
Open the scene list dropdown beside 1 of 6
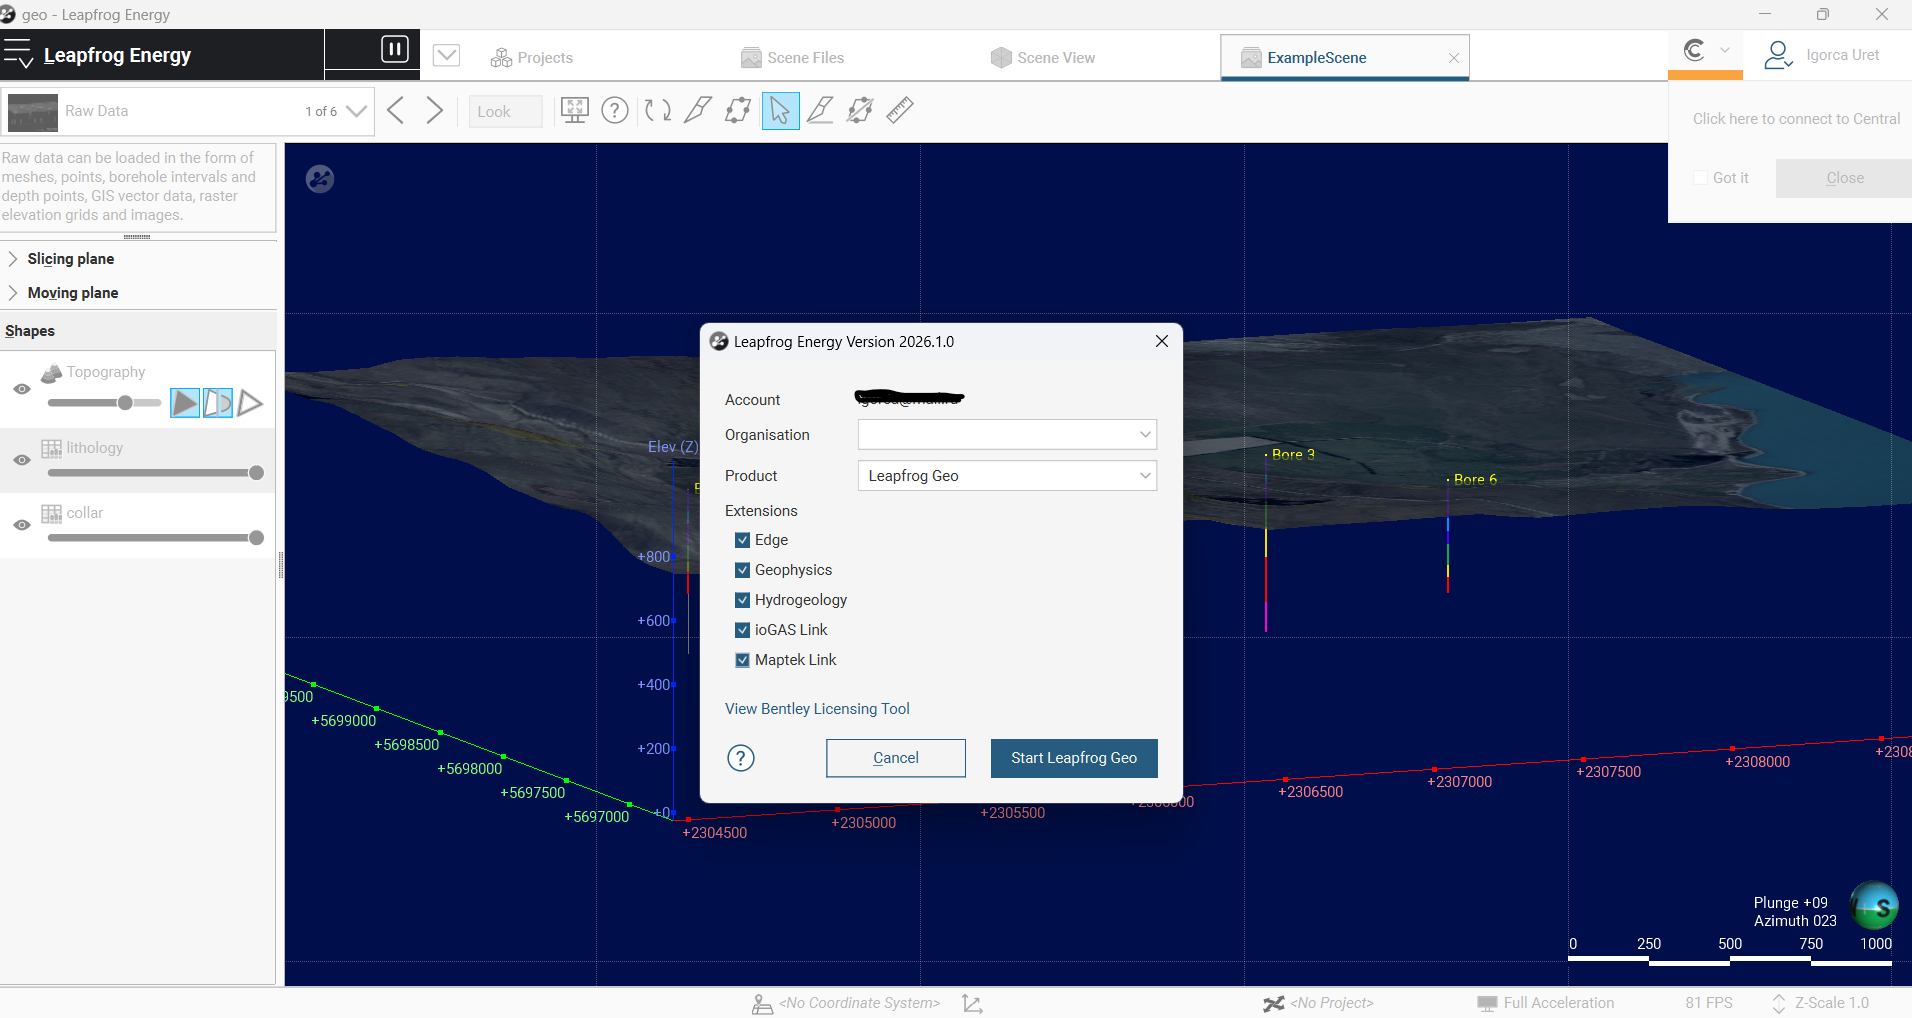(x=357, y=111)
